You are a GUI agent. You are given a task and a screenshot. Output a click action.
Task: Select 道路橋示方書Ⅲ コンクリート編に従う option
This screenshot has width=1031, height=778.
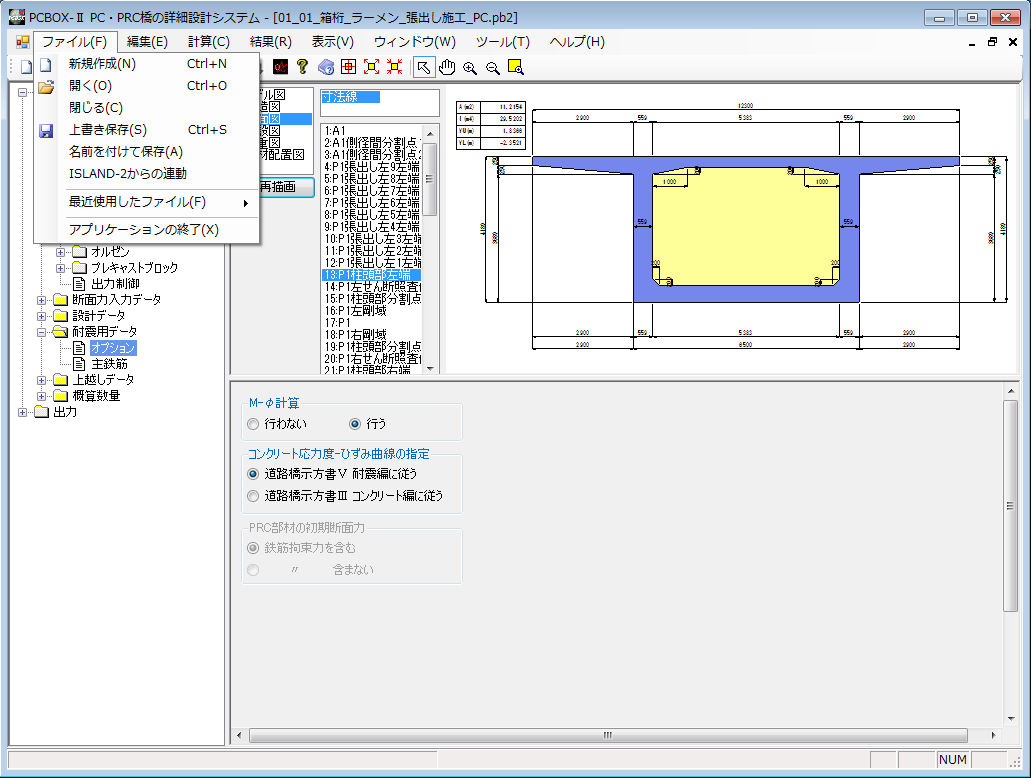pos(253,496)
